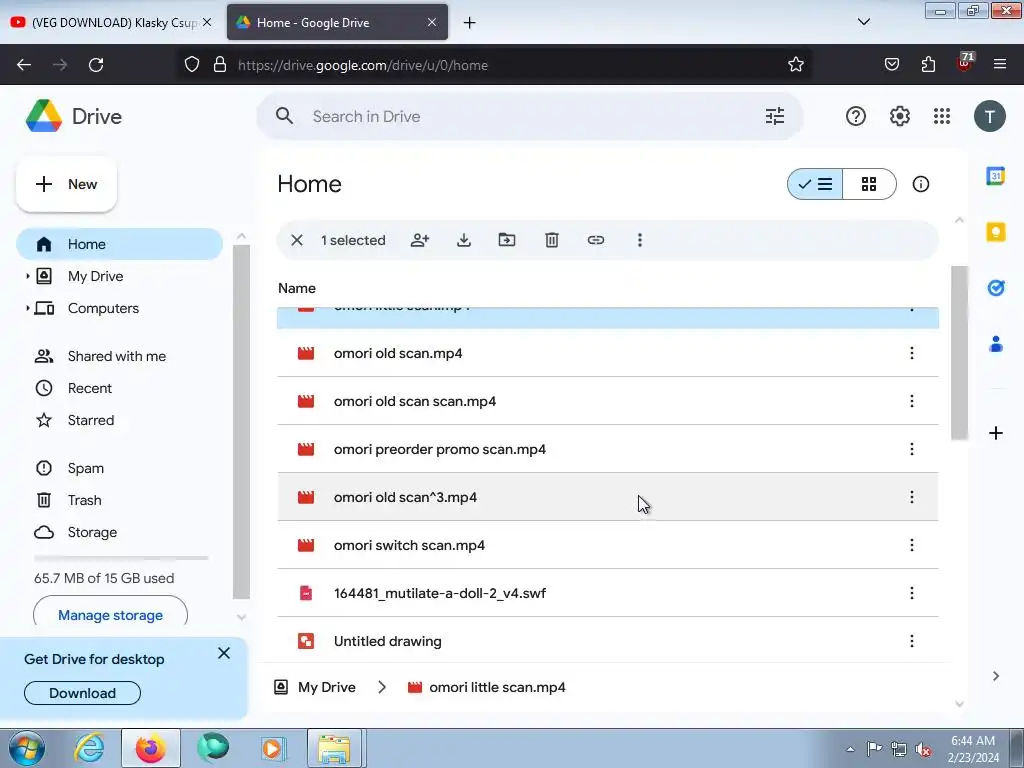The image size is (1024, 768).
Task: Open the Support help icon
Action: click(856, 116)
